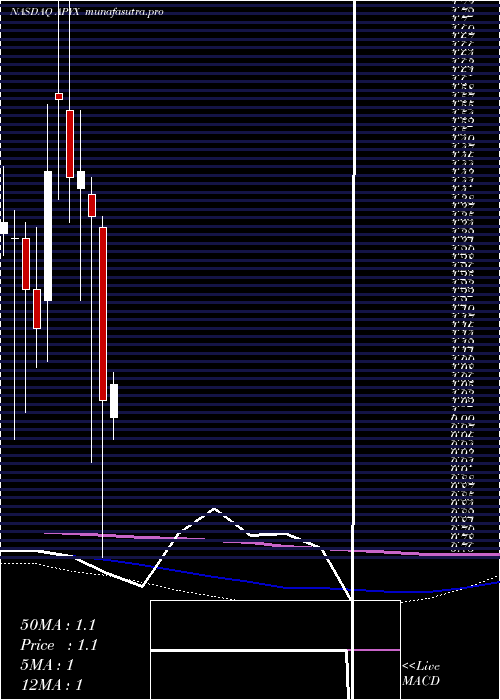Select the tallest white candlestick body
500x700 pixels.
(48, 236)
